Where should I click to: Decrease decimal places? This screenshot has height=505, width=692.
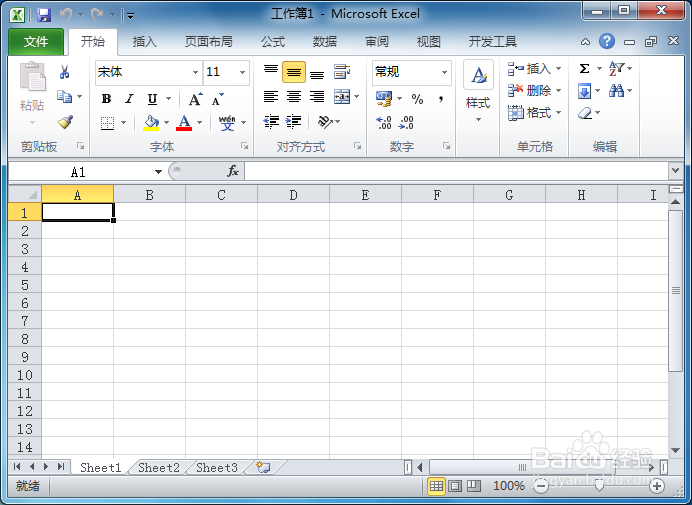click(406, 122)
